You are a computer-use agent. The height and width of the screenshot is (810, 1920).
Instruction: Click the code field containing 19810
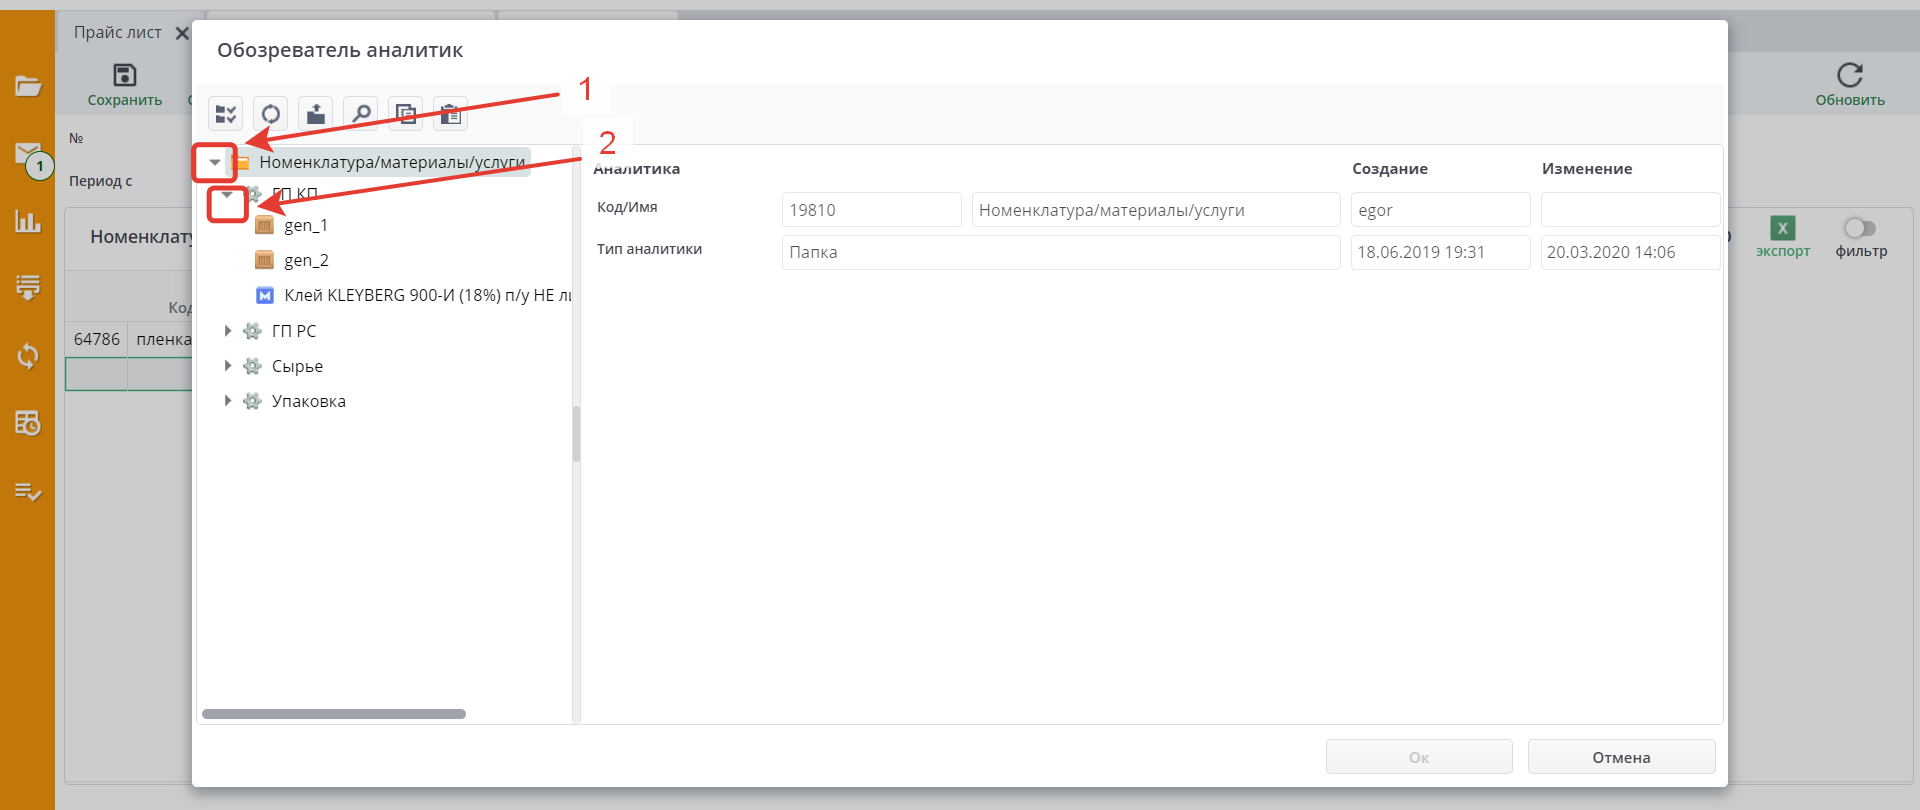click(x=871, y=210)
